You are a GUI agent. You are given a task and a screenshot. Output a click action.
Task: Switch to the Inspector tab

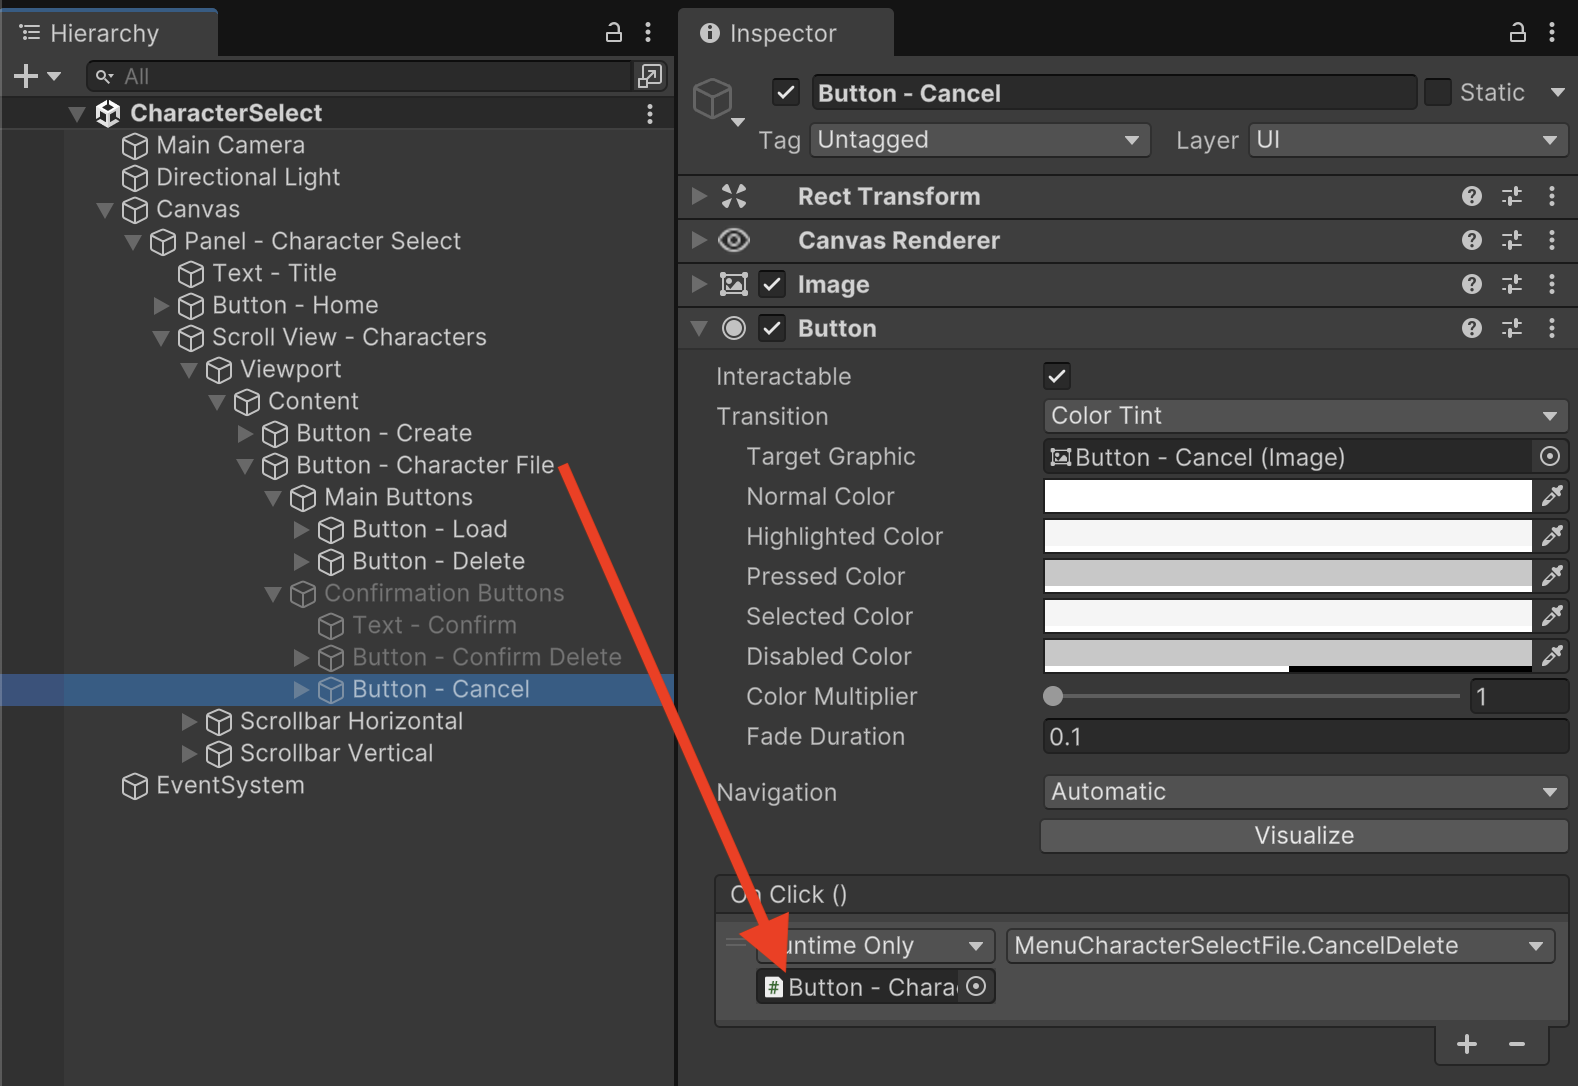(x=783, y=33)
